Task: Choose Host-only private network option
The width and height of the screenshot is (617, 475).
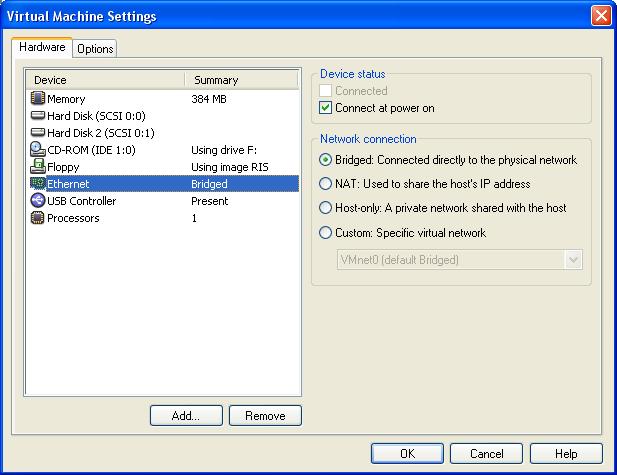Action: pos(325,208)
